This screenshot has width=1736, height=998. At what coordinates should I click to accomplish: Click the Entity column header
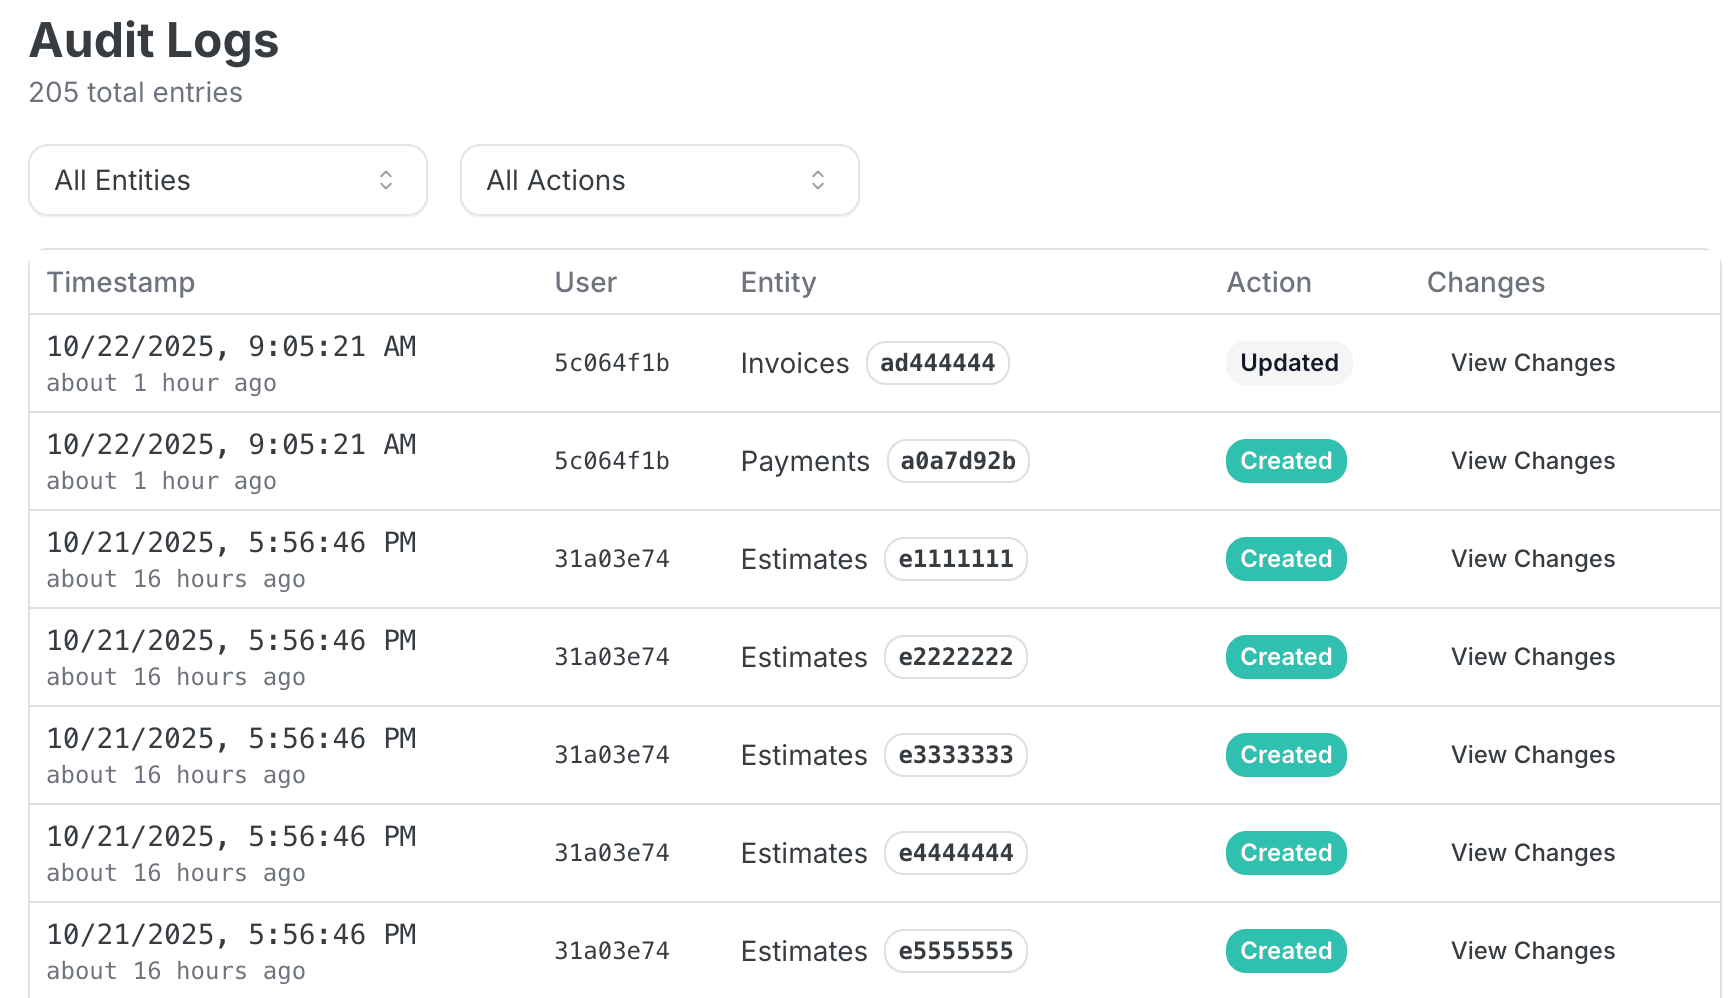tap(778, 283)
